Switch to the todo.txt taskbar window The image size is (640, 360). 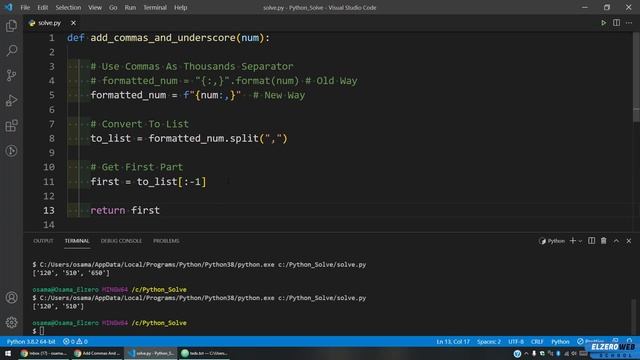tap(204, 353)
